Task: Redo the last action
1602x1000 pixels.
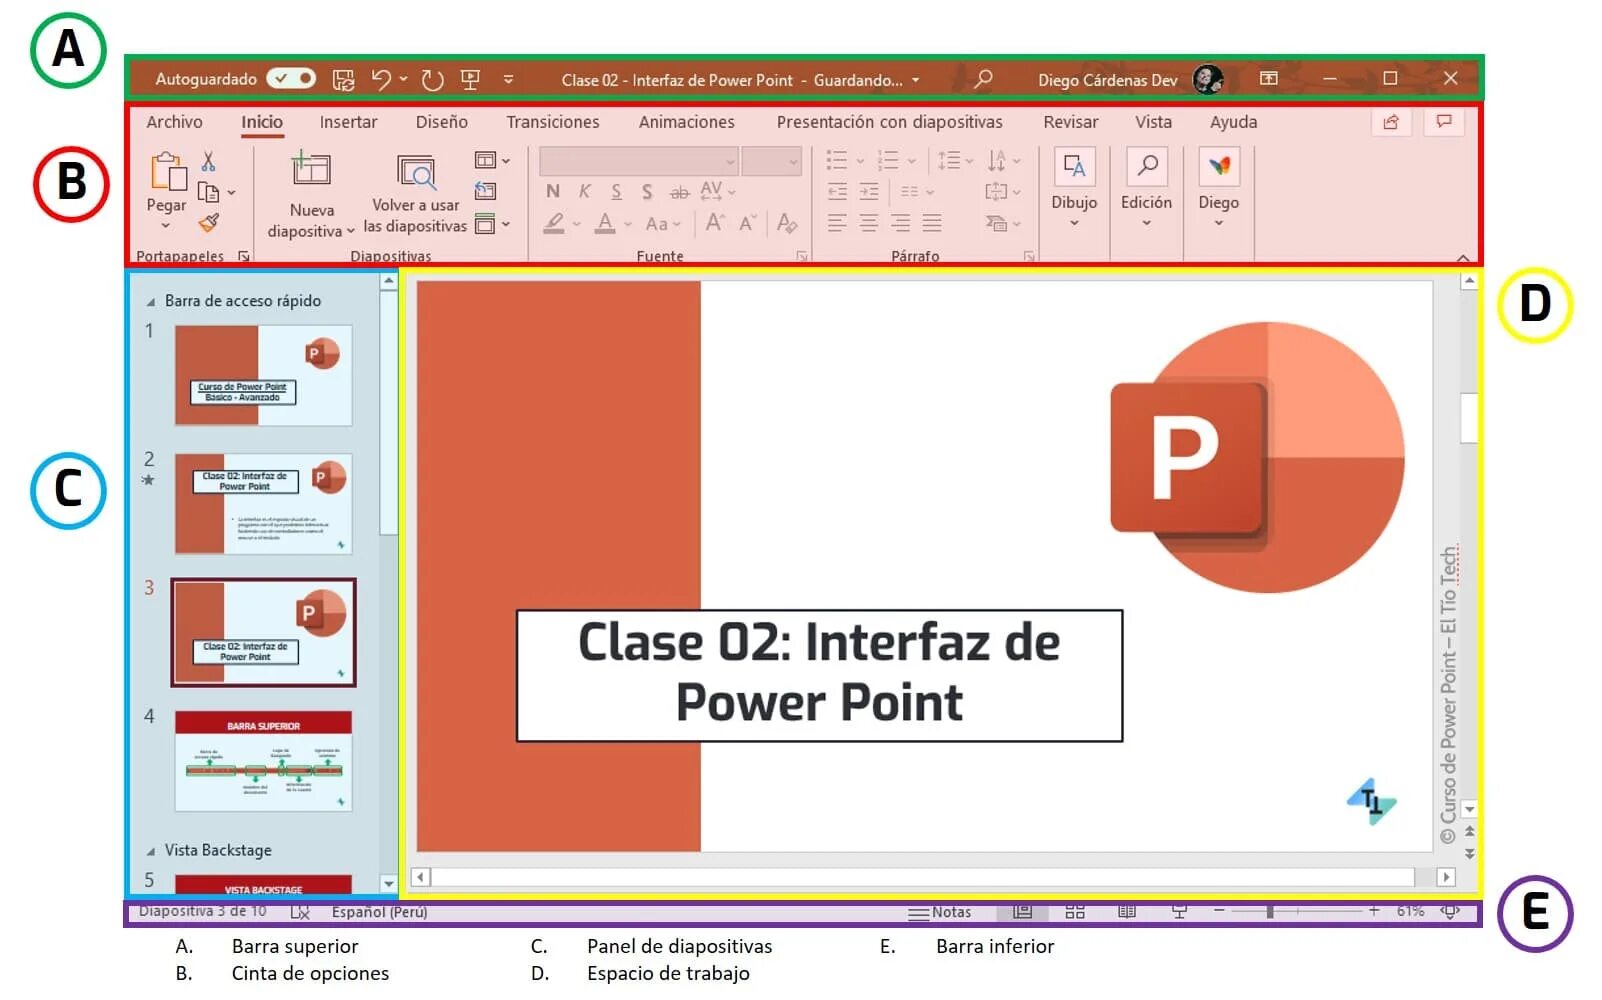Action: click(x=432, y=79)
